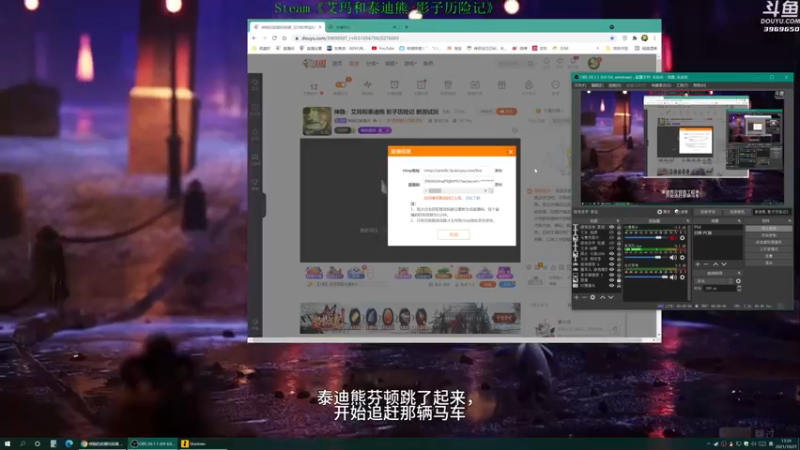Click the highlighted stop streaming button in OBS Controls
Image resolution: width=800 pixels, height=450 pixels.
(769, 229)
